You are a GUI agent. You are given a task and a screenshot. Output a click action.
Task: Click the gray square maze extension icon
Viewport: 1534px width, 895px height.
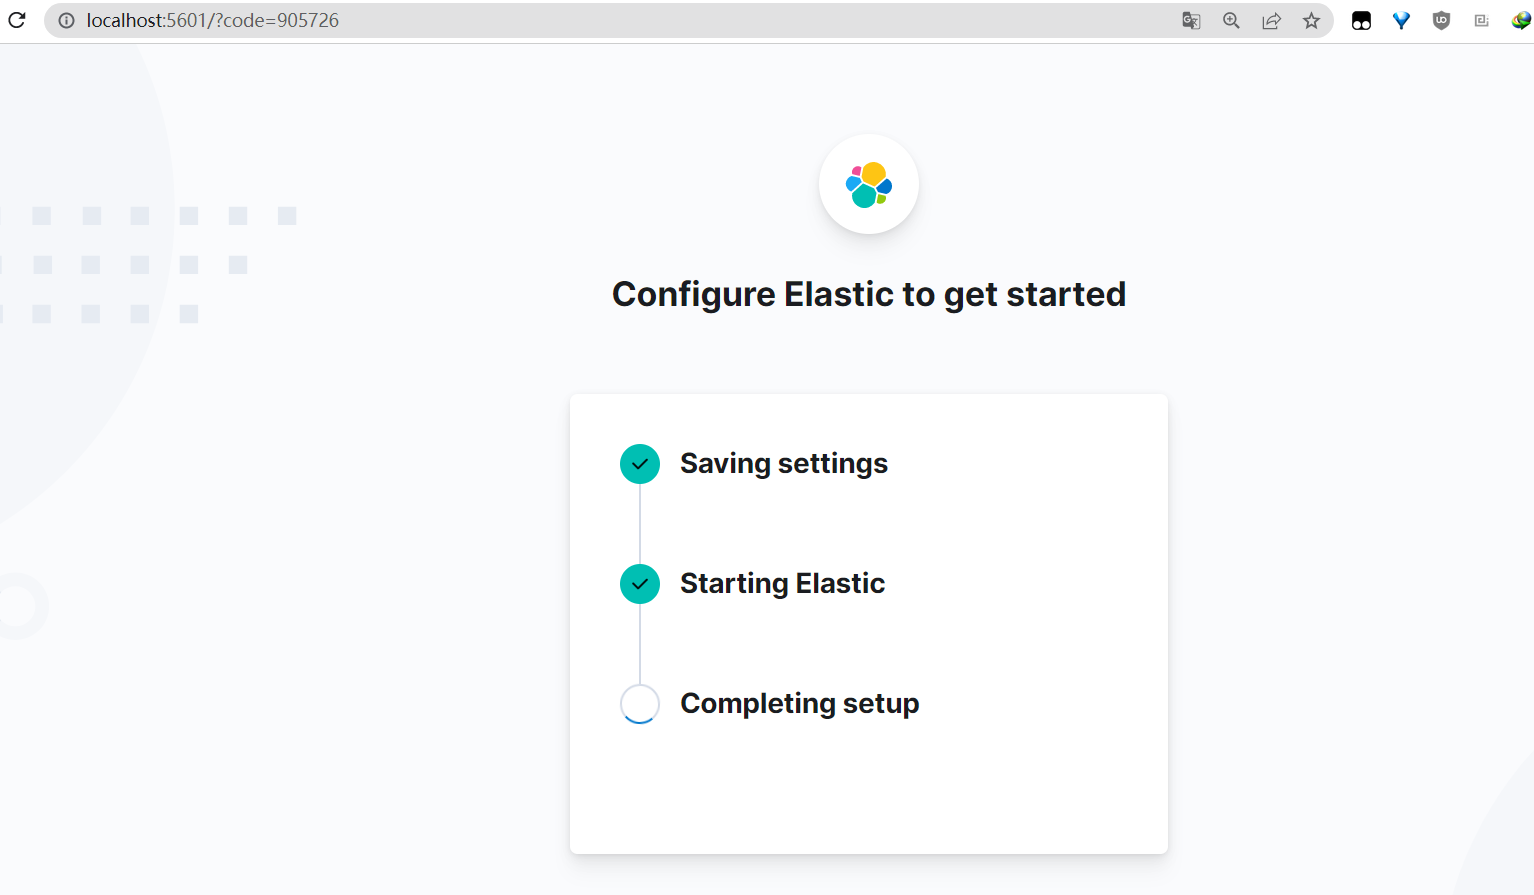pos(1481,21)
